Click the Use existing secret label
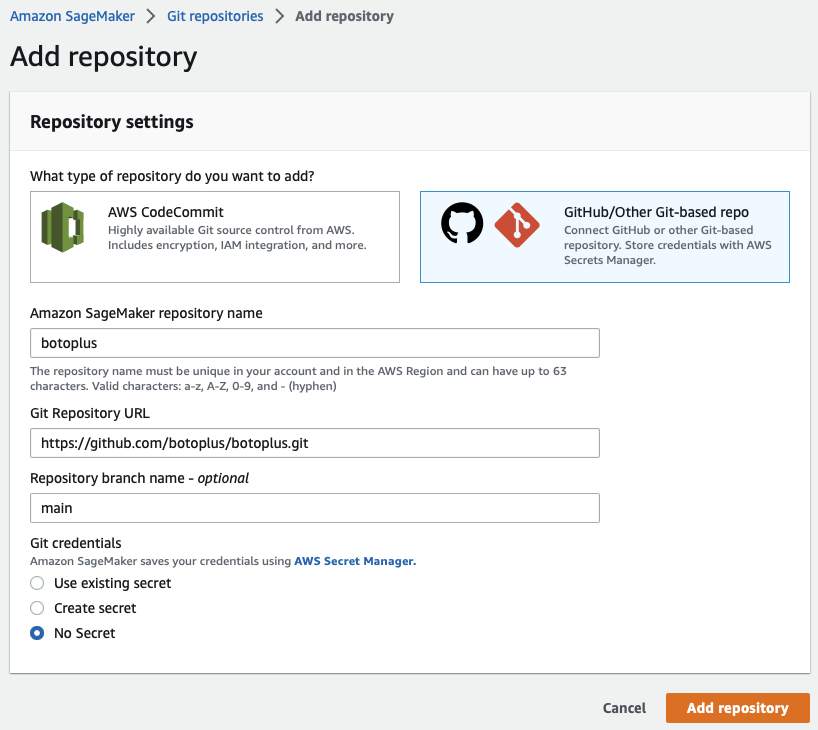The height and width of the screenshot is (730, 818). tap(113, 583)
